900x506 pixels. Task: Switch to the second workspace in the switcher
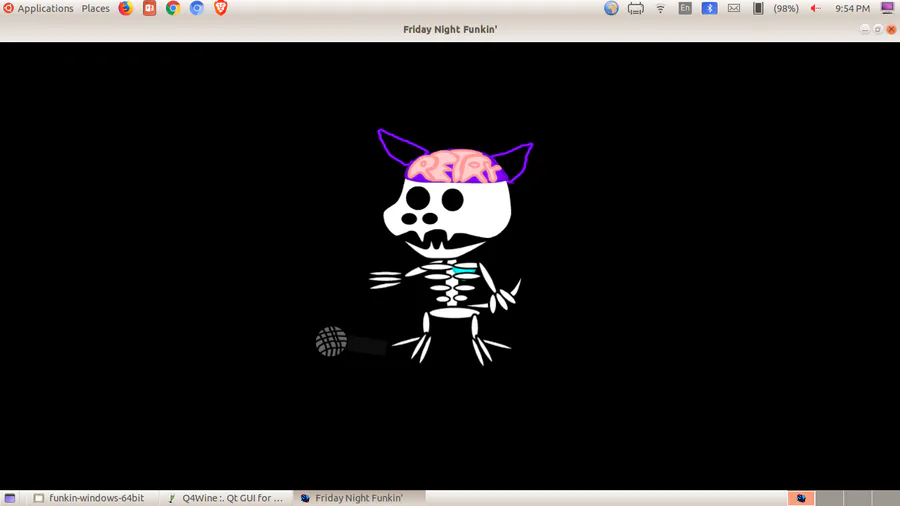coord(829,498)
